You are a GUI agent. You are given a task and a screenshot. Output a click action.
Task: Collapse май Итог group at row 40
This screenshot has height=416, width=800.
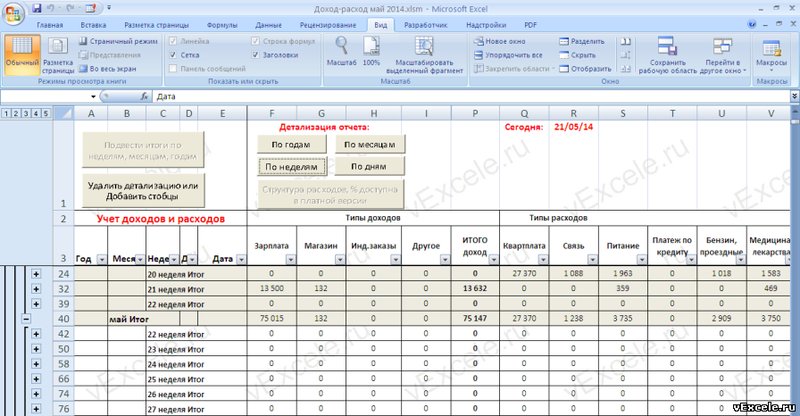point(26,319)
